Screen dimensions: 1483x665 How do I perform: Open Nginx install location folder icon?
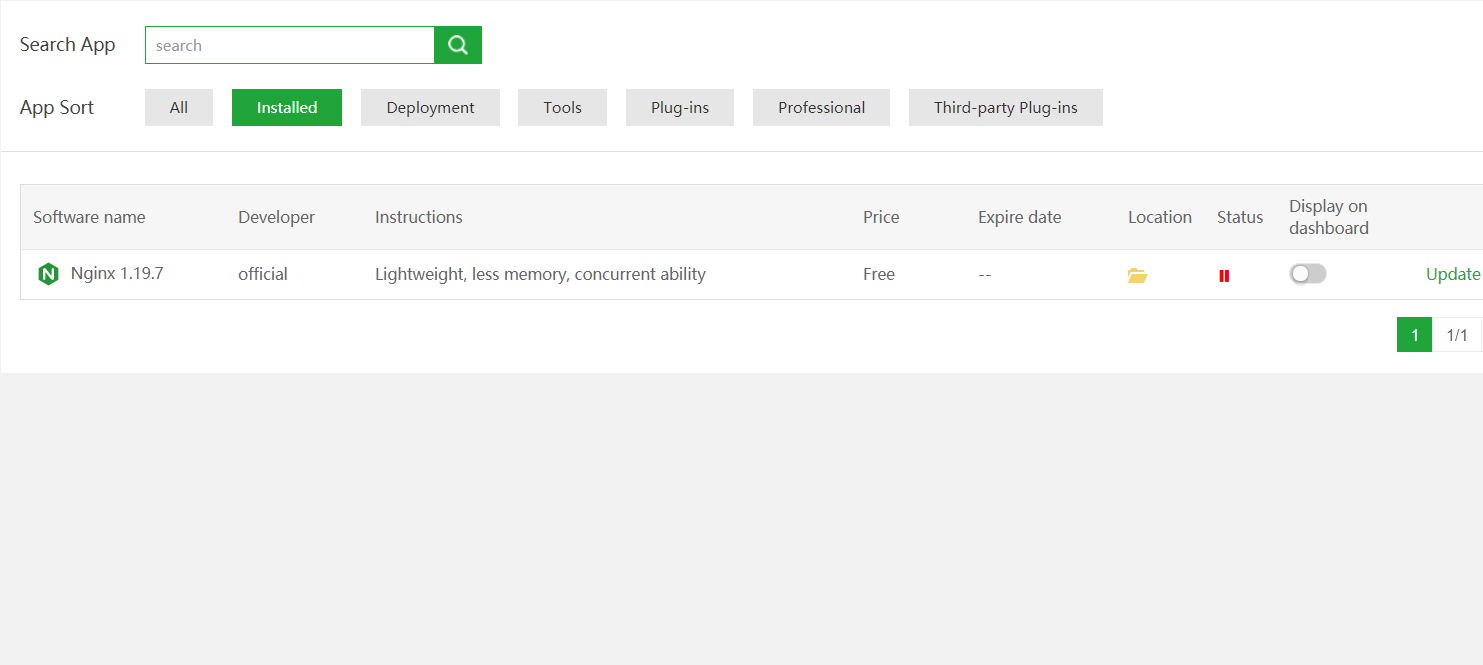[x=1137, y=275]
